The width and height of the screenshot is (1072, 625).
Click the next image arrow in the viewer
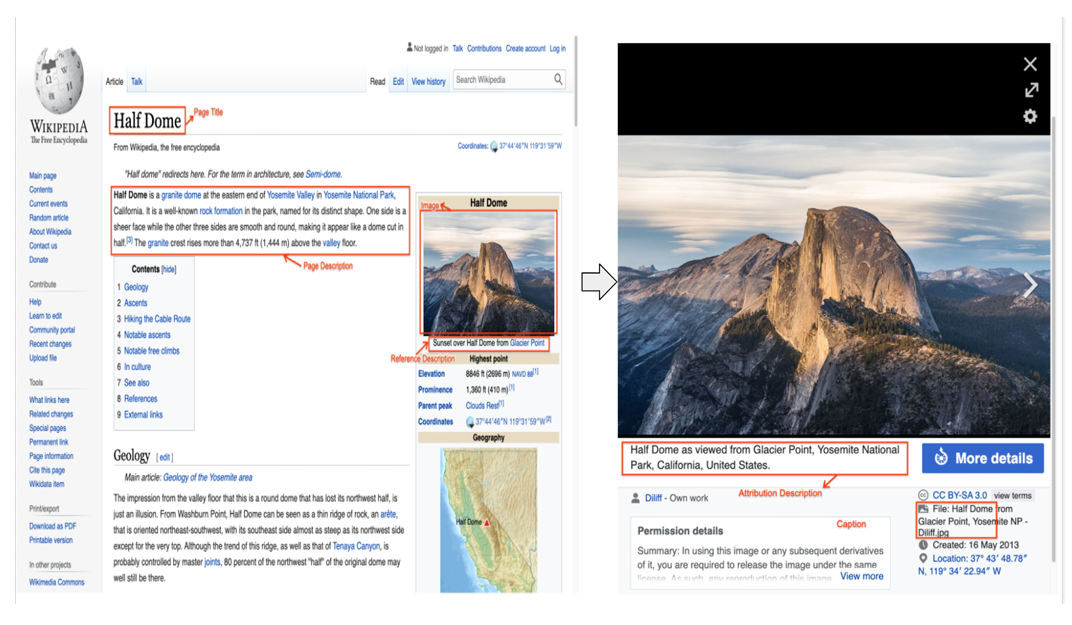1030,284
